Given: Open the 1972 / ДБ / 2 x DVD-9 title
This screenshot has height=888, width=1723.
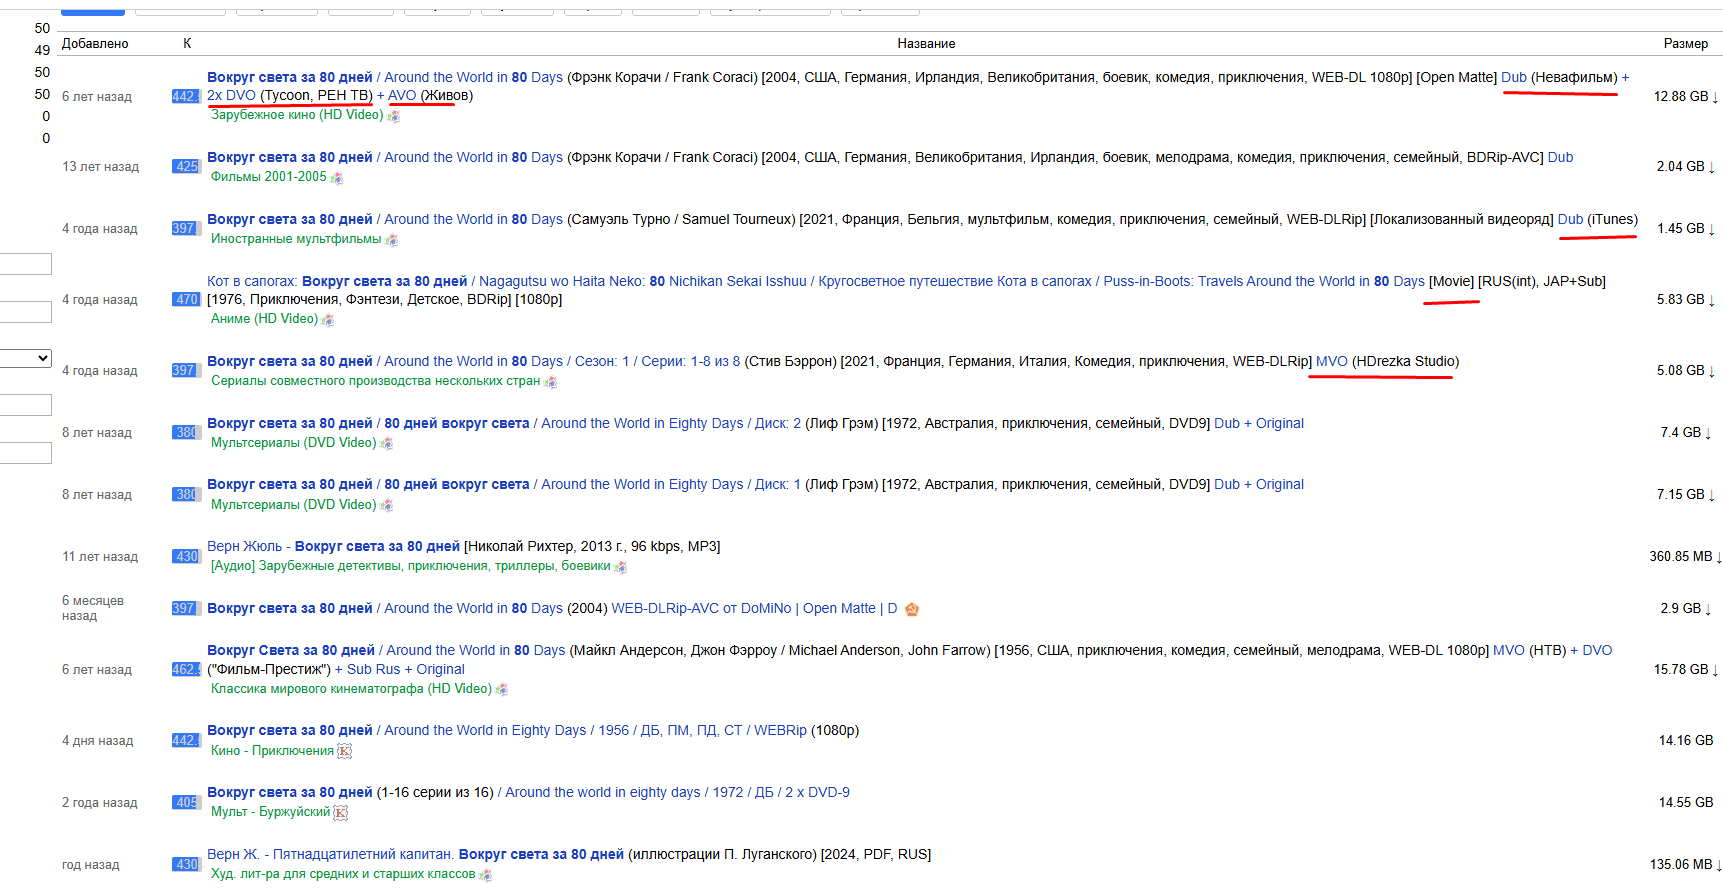Looking at the screenshot, I should tap(528, 793).
